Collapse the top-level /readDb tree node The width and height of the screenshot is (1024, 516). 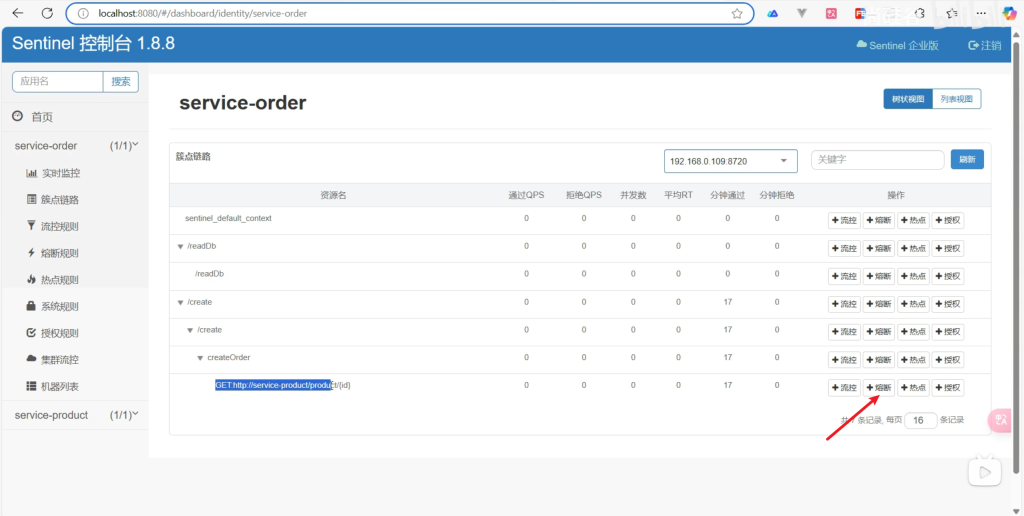(180, 246)
